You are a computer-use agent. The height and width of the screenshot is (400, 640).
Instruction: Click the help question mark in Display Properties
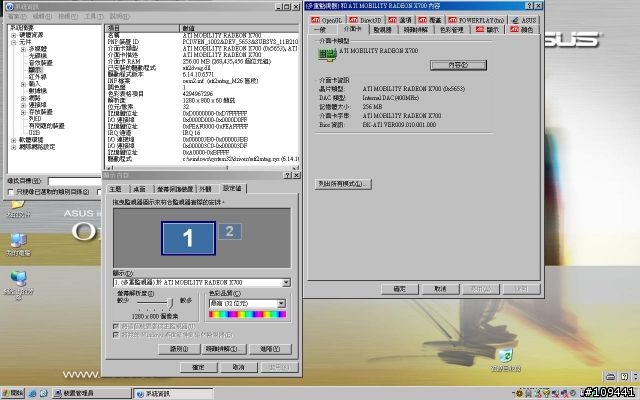coord(287,175)
